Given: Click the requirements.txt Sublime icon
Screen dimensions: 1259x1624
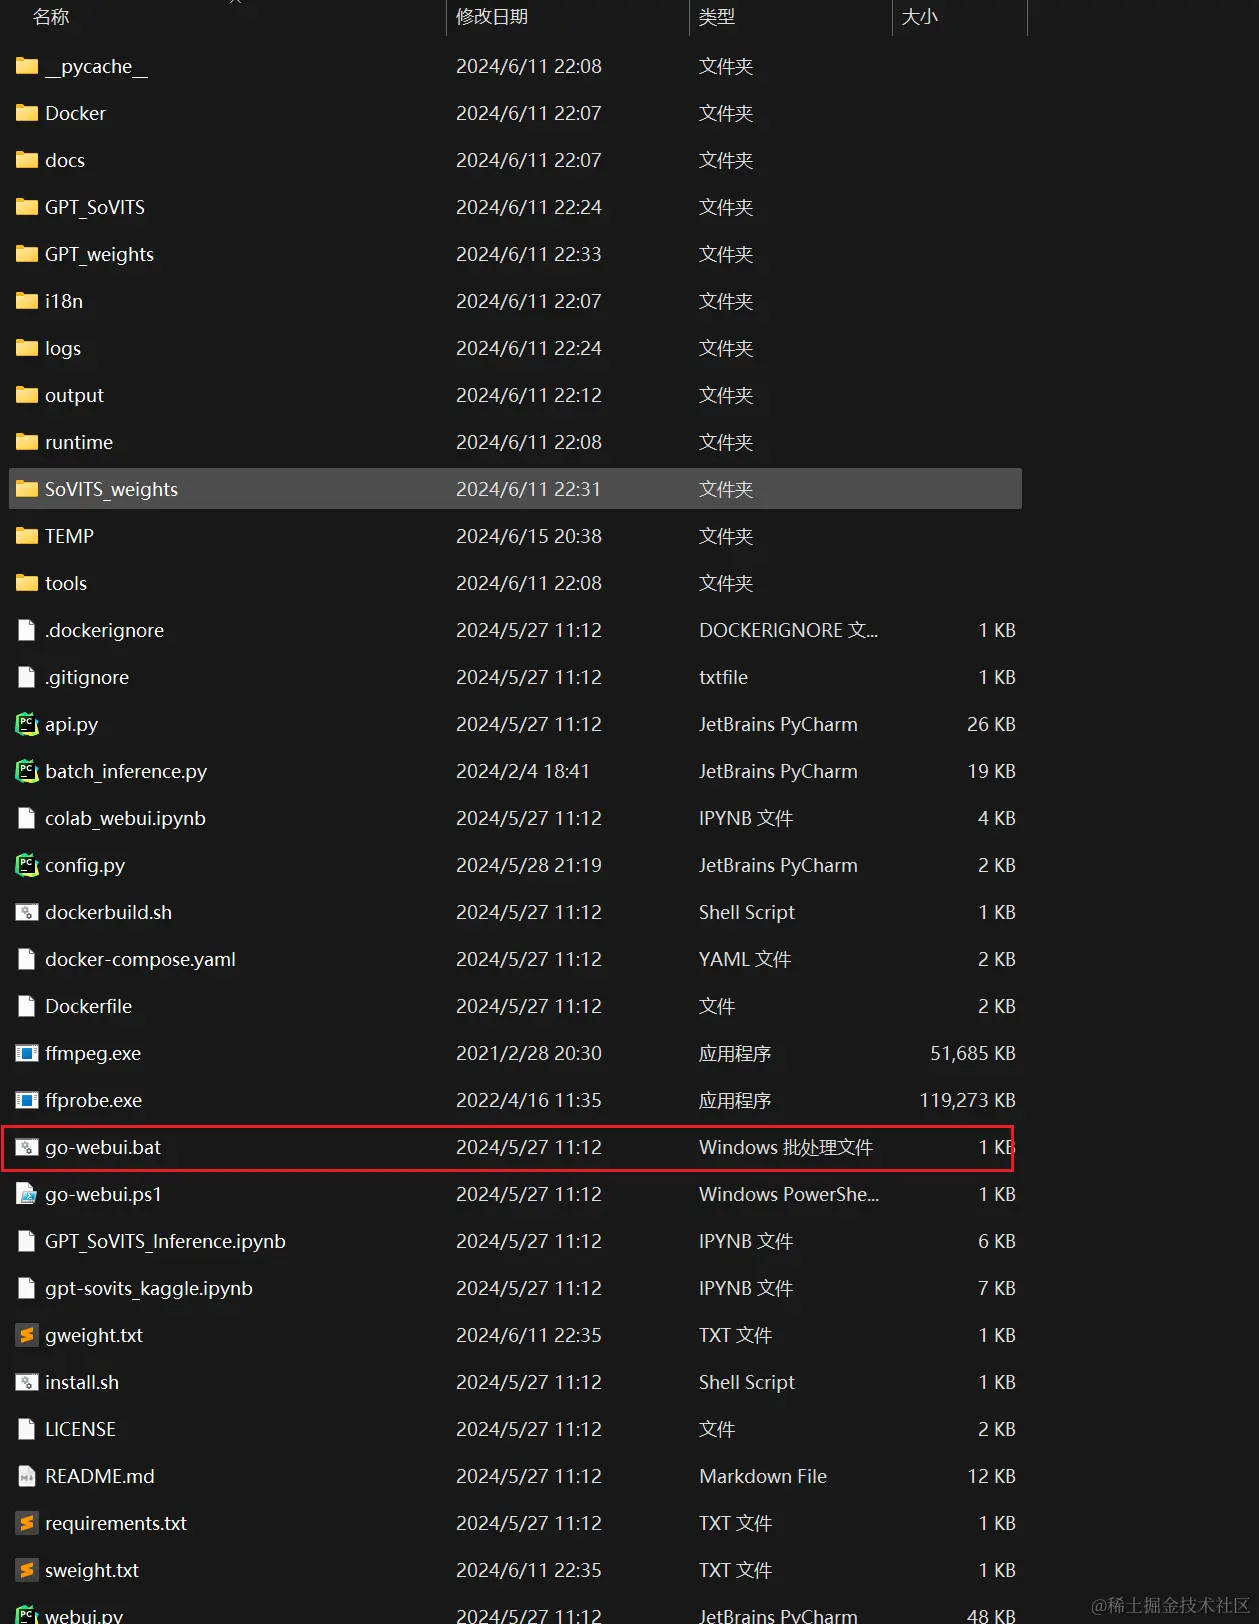Looking at the screenshot, I should click(27, 1523).
